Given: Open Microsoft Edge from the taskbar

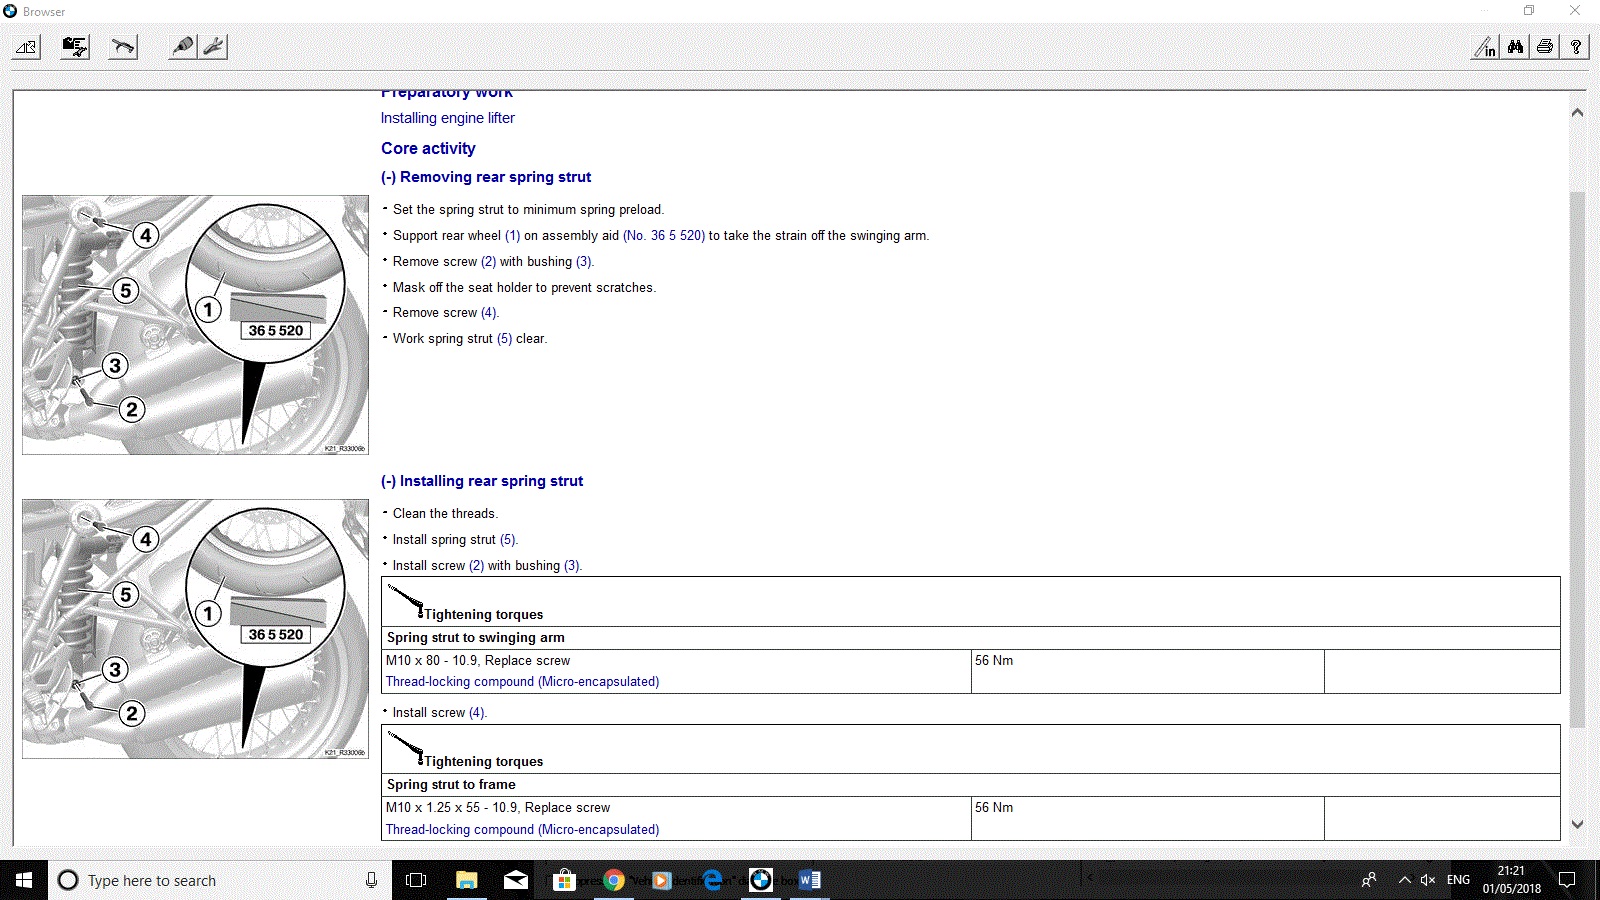Looking at the screenshot, I should [712, 880].
